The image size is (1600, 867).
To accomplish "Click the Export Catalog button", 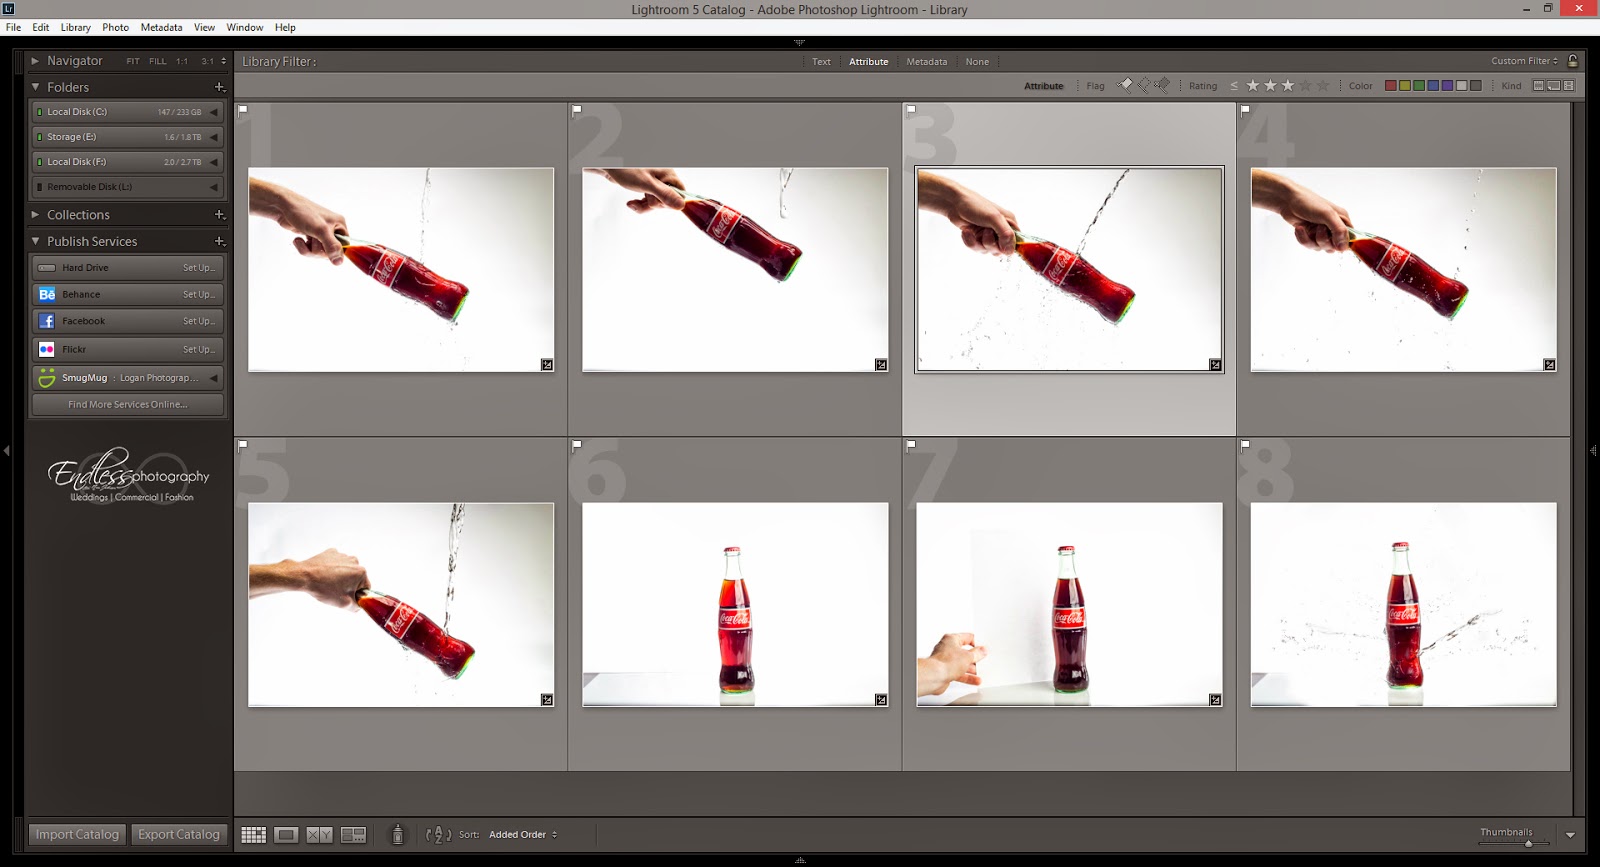I will 179,835.
